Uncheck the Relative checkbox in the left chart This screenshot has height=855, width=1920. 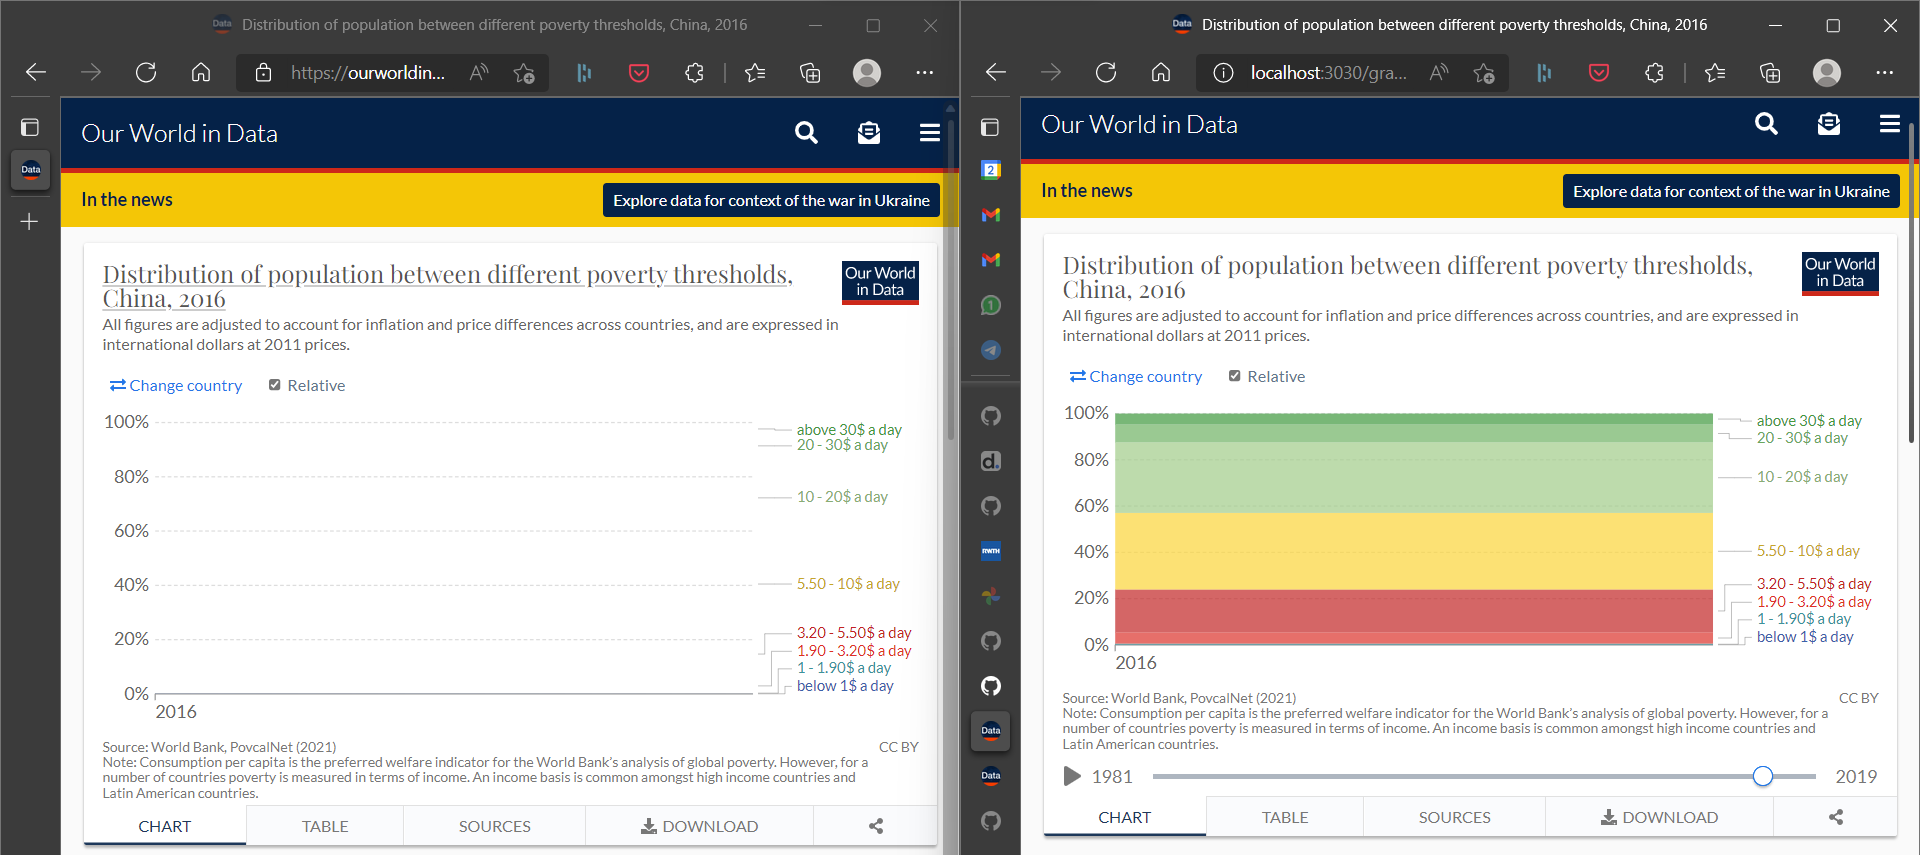point(274,385)
